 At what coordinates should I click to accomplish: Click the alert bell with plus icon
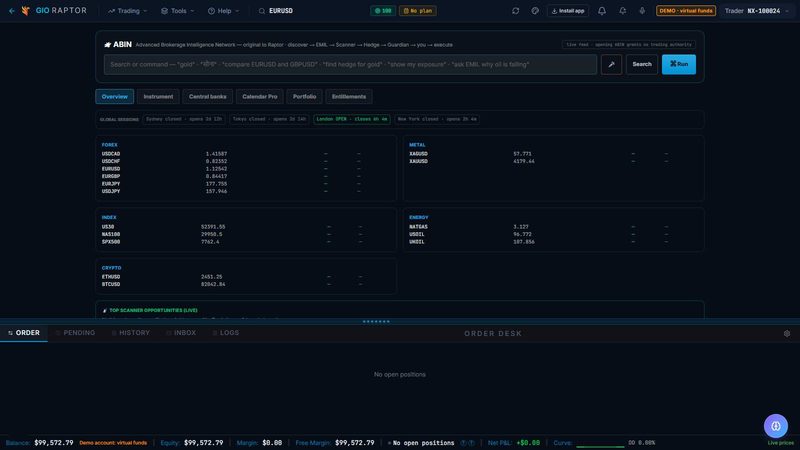pos(622,11)
